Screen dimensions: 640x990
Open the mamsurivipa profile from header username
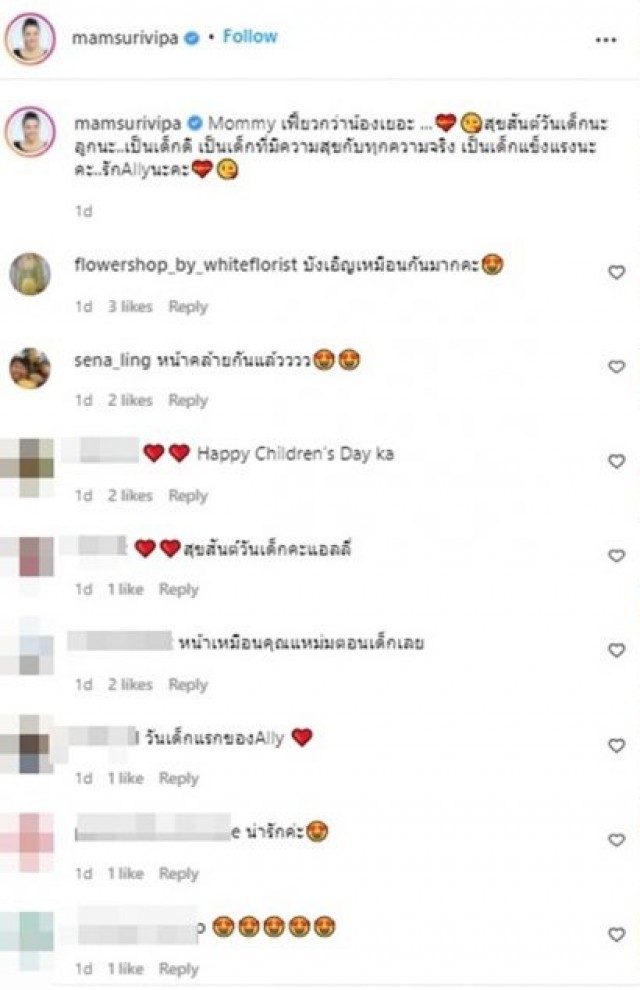(x=125, y=39)
